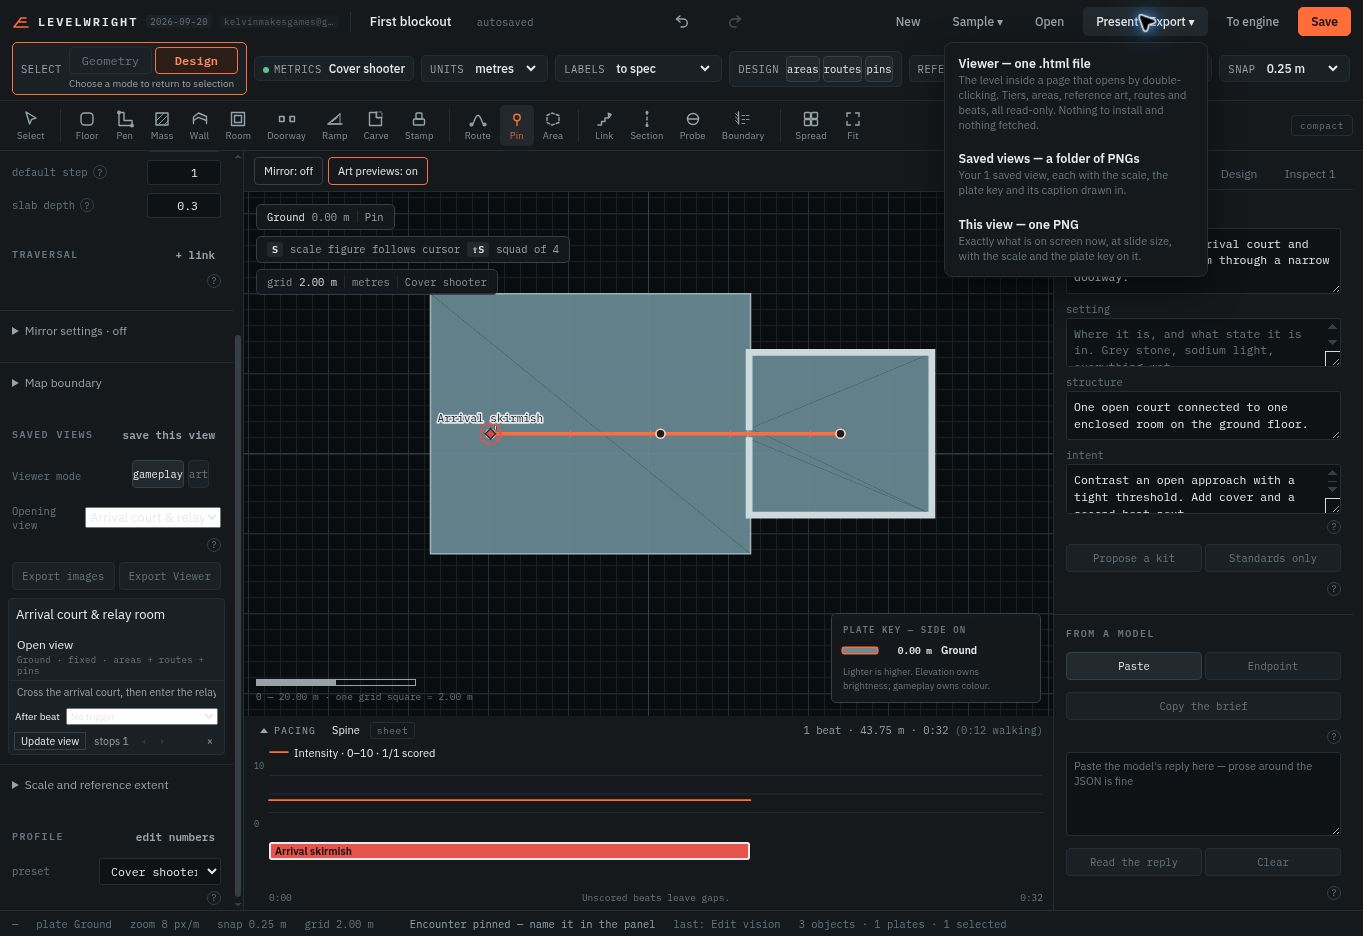Toggle Art previews: on
Viewport: 1363px width, 936px height.
pos(378,171)
